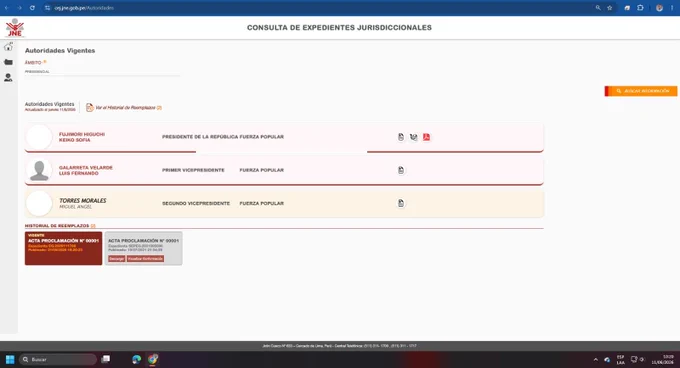
Task: Bookmark this page with the star
Action: point(609,8)
